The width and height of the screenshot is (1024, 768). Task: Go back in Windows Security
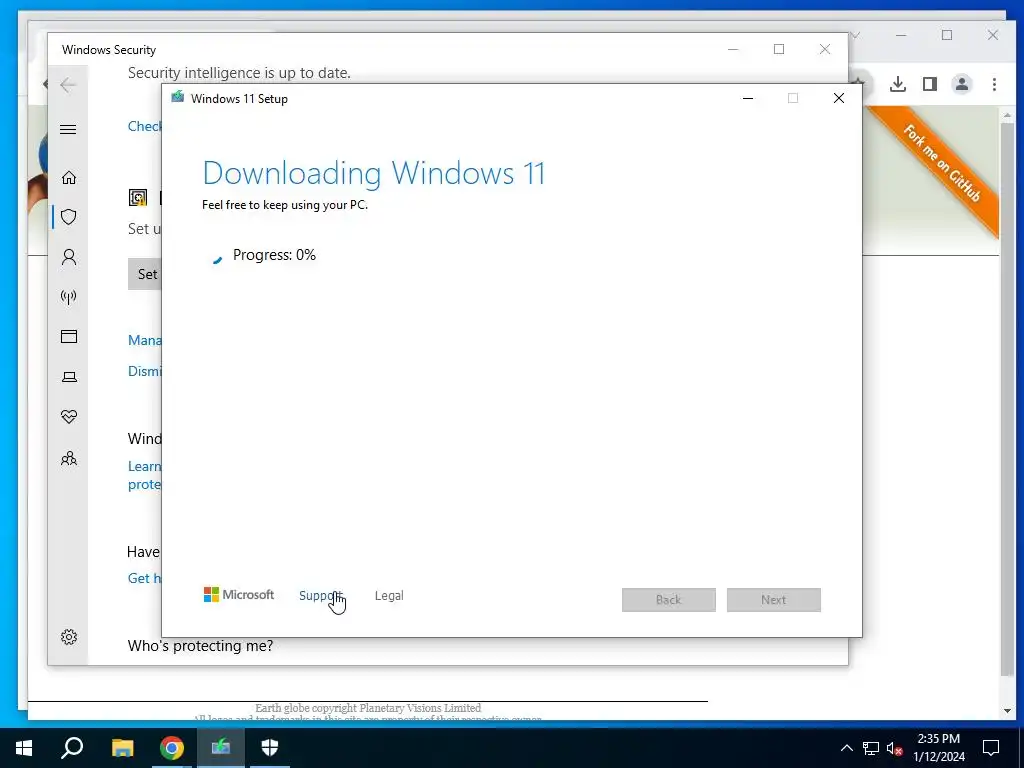pos(68,85)
